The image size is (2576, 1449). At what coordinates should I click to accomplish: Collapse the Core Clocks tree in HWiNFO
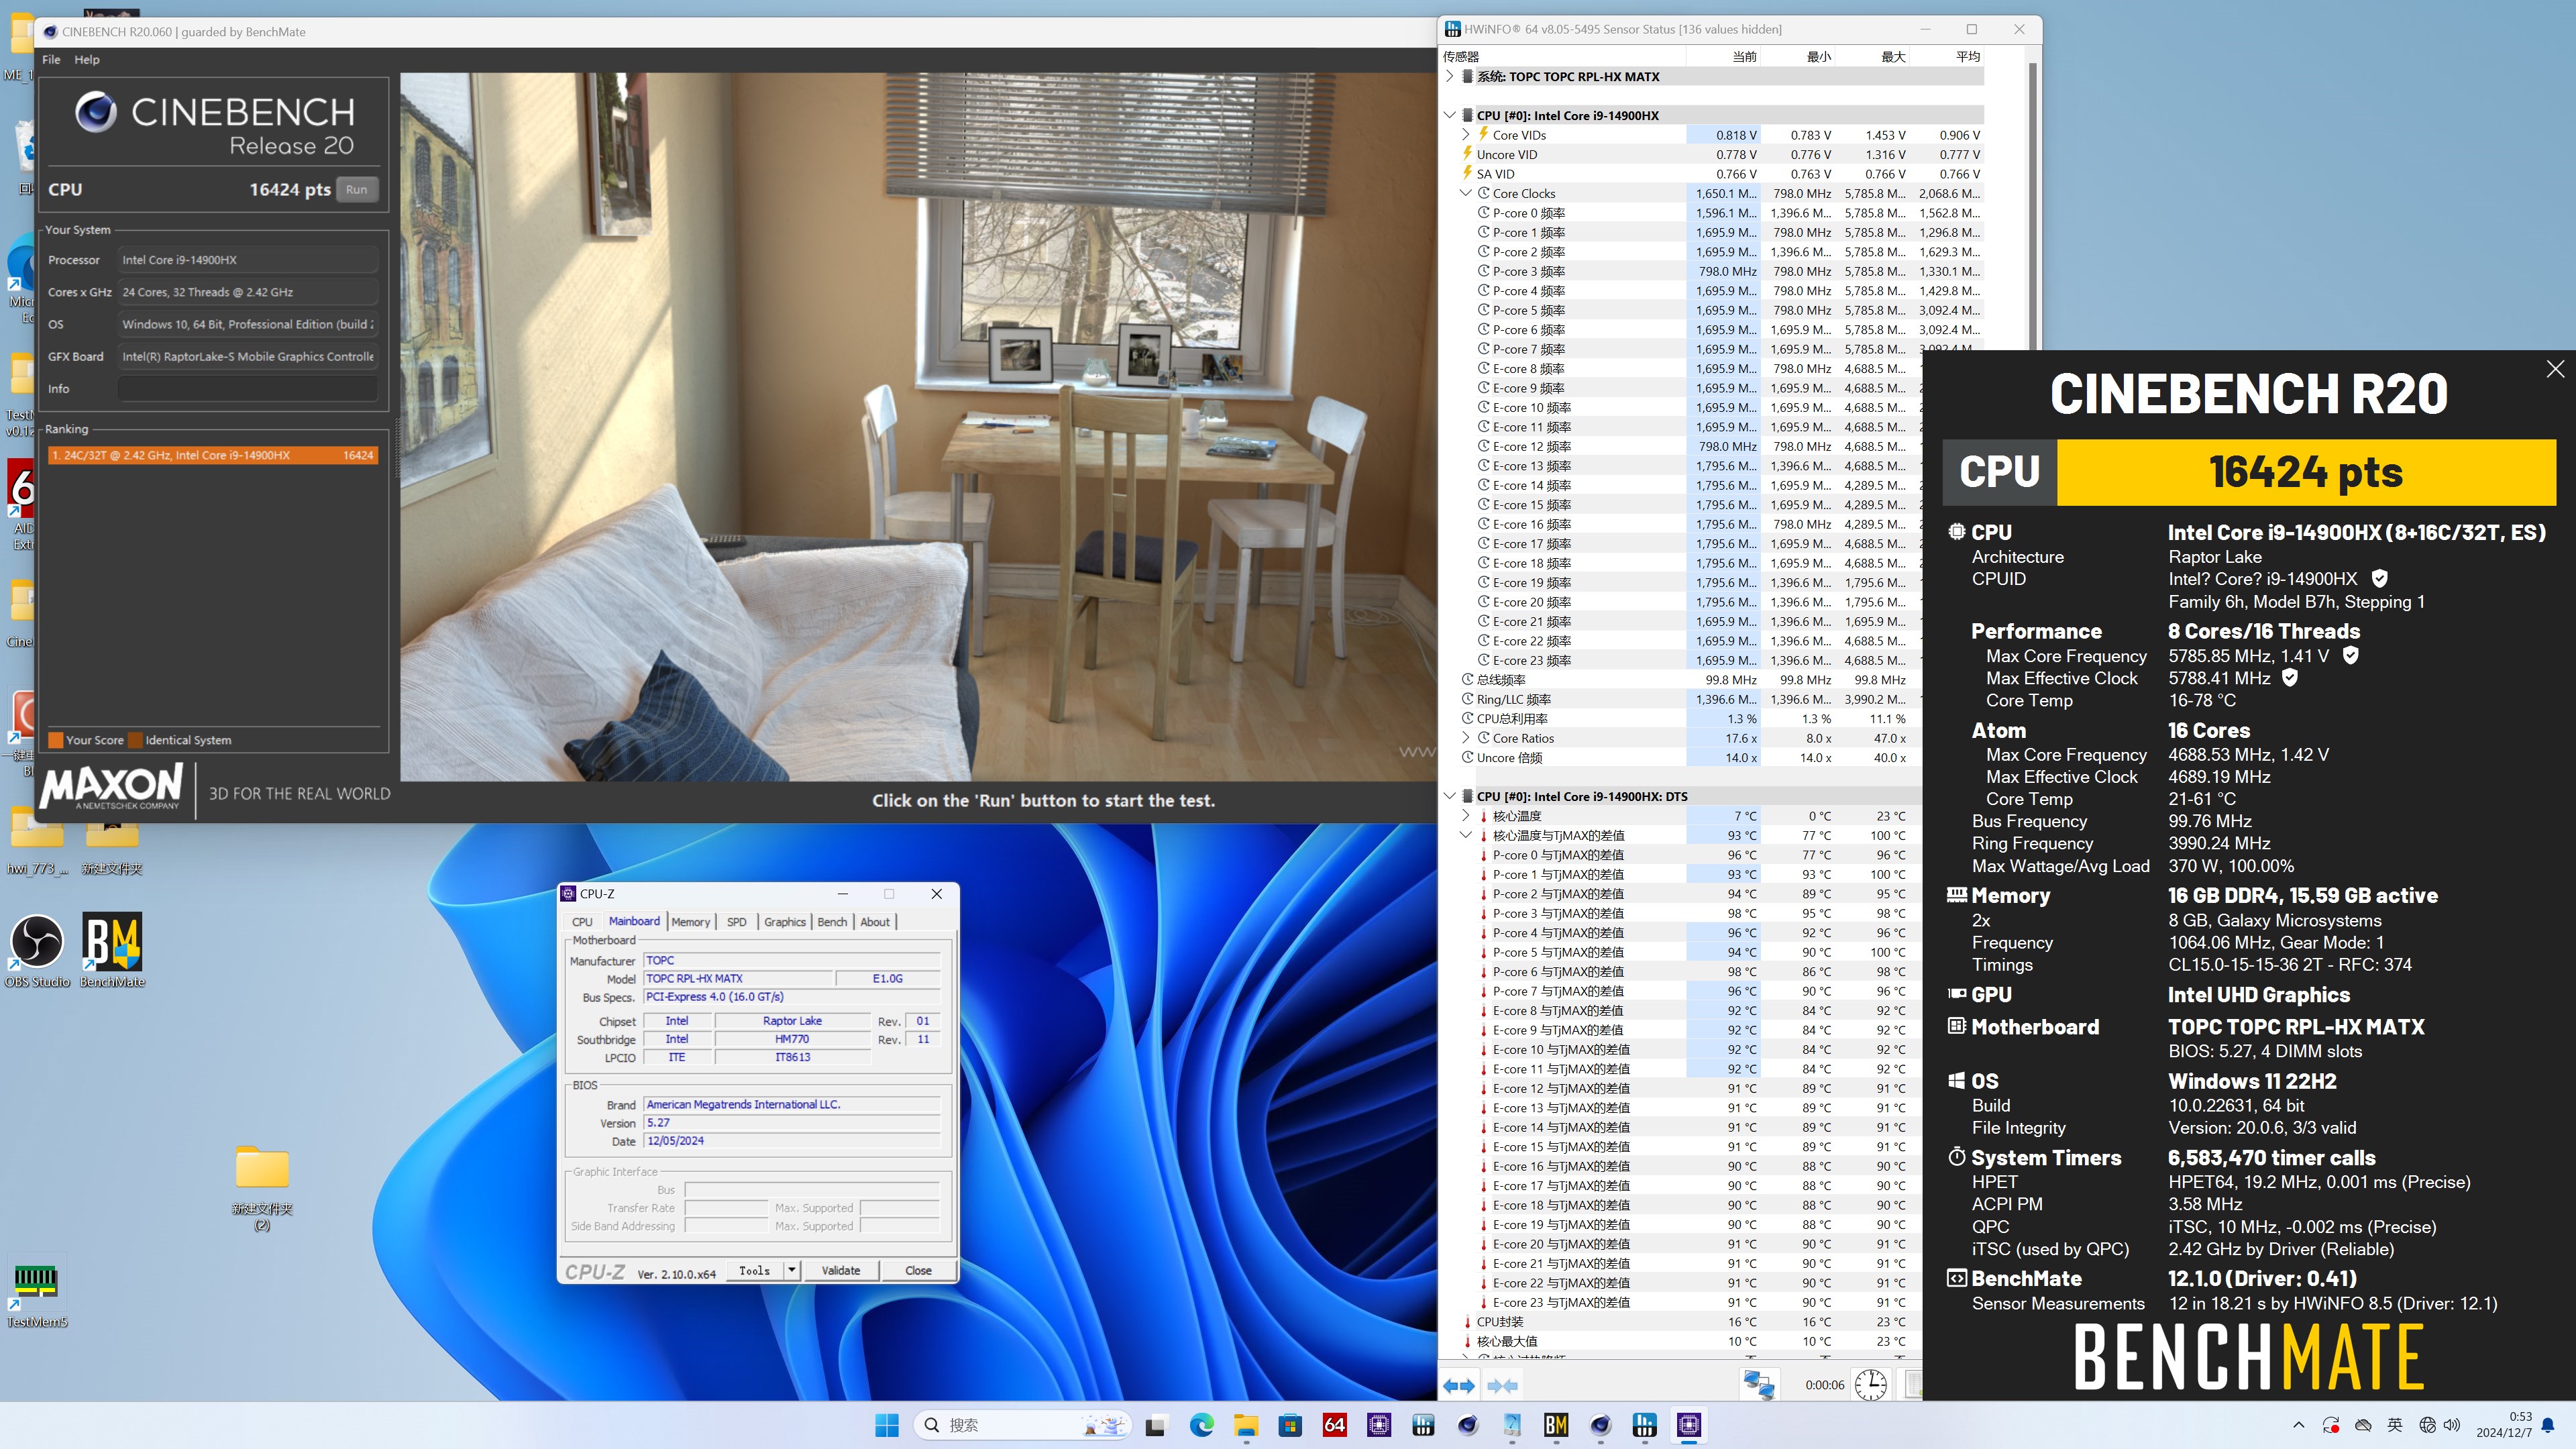click(1466, 194)
